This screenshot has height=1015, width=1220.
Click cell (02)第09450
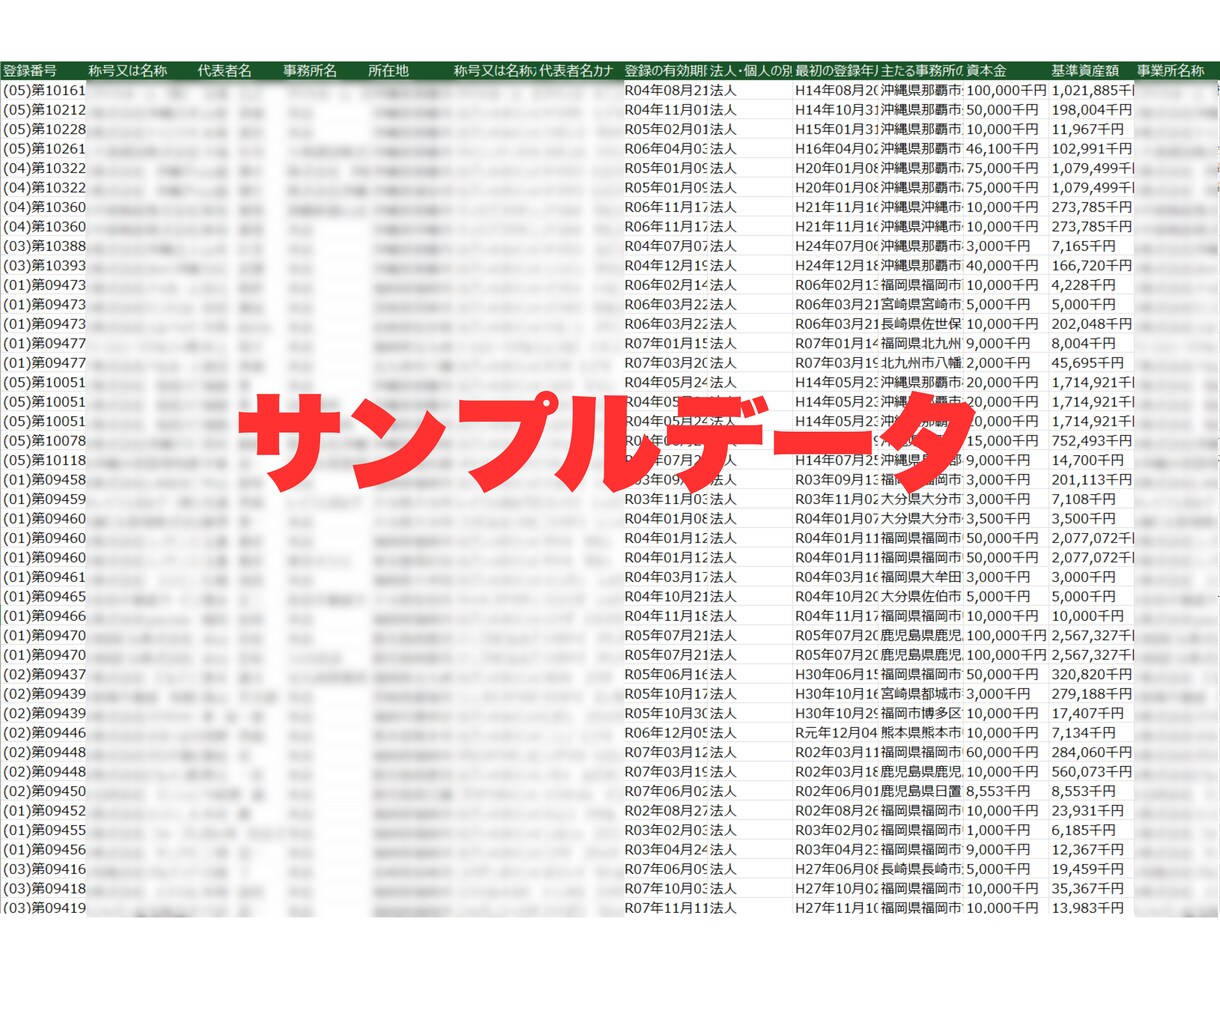[x=43, y=791]
